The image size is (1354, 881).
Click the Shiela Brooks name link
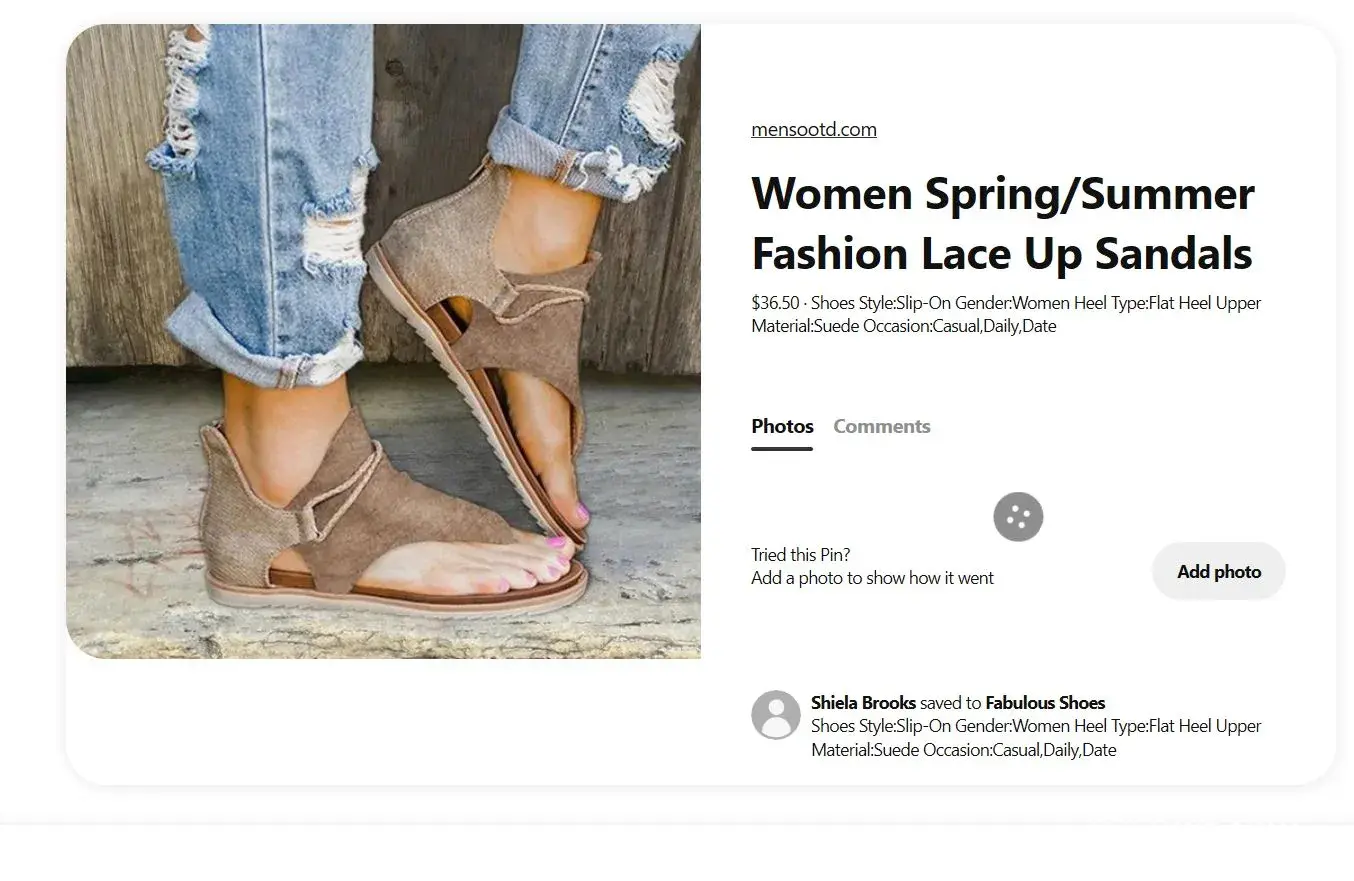pyautogui.click(x=863, y=703)
